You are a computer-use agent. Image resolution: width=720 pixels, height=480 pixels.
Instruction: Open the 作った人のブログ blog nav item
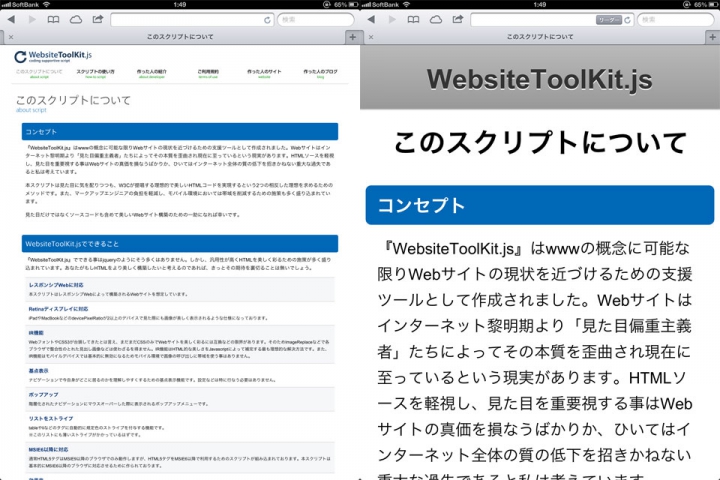(x=321, y=73)
